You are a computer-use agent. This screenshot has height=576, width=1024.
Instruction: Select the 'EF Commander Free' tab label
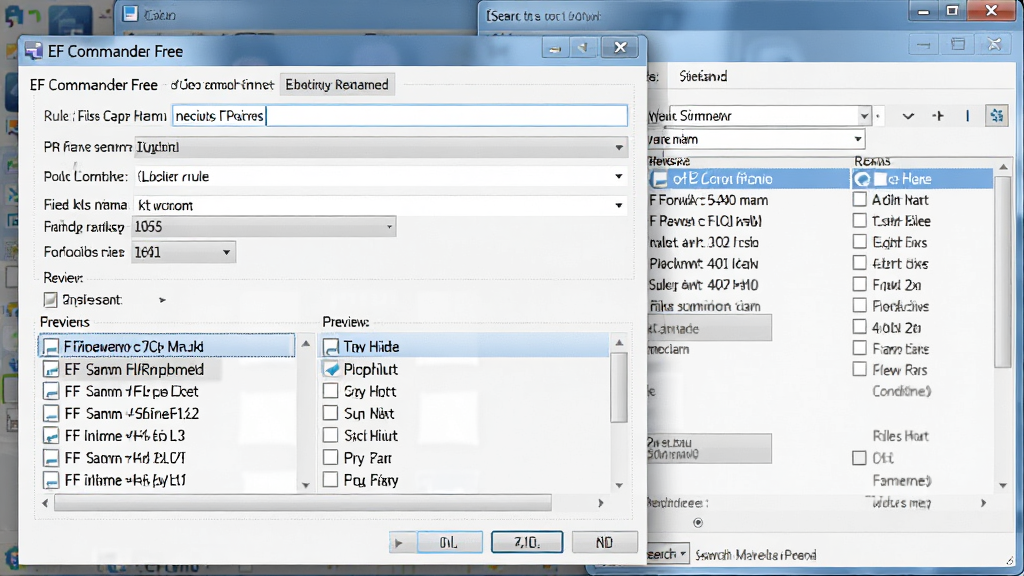coord(93,85)
